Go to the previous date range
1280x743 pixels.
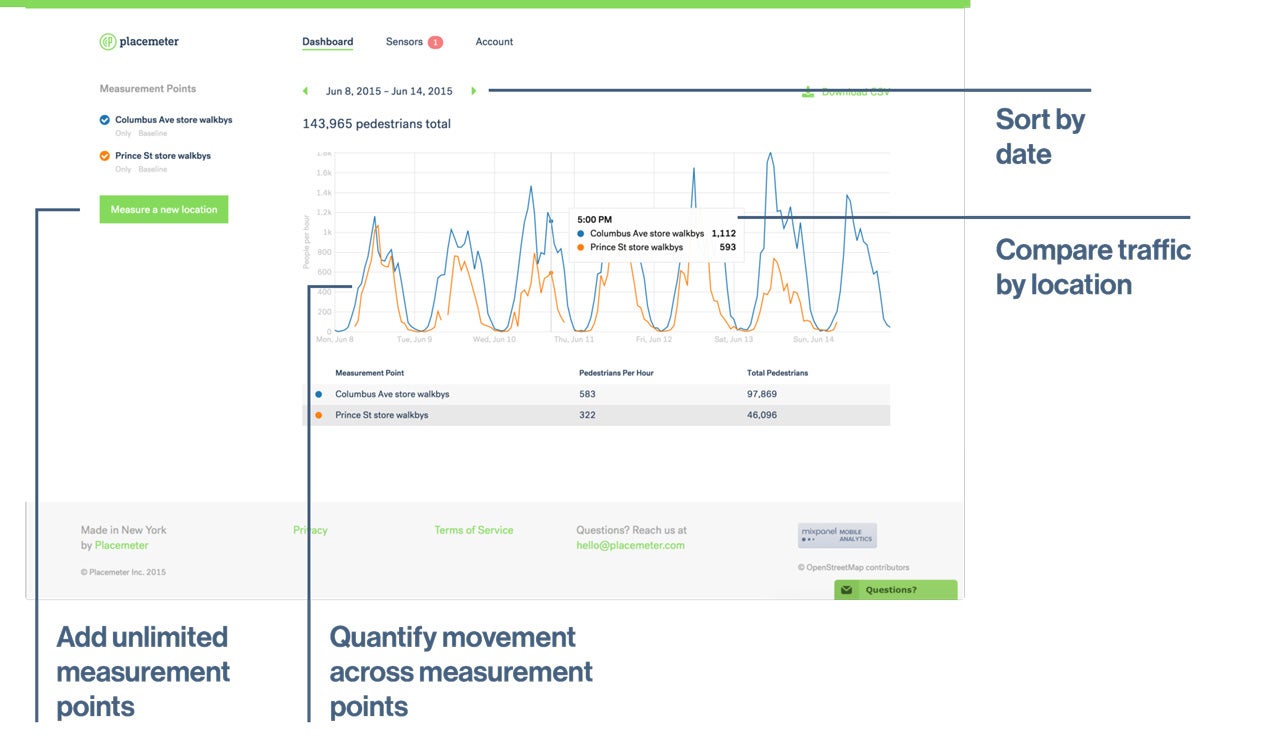(x=305, y=91)
